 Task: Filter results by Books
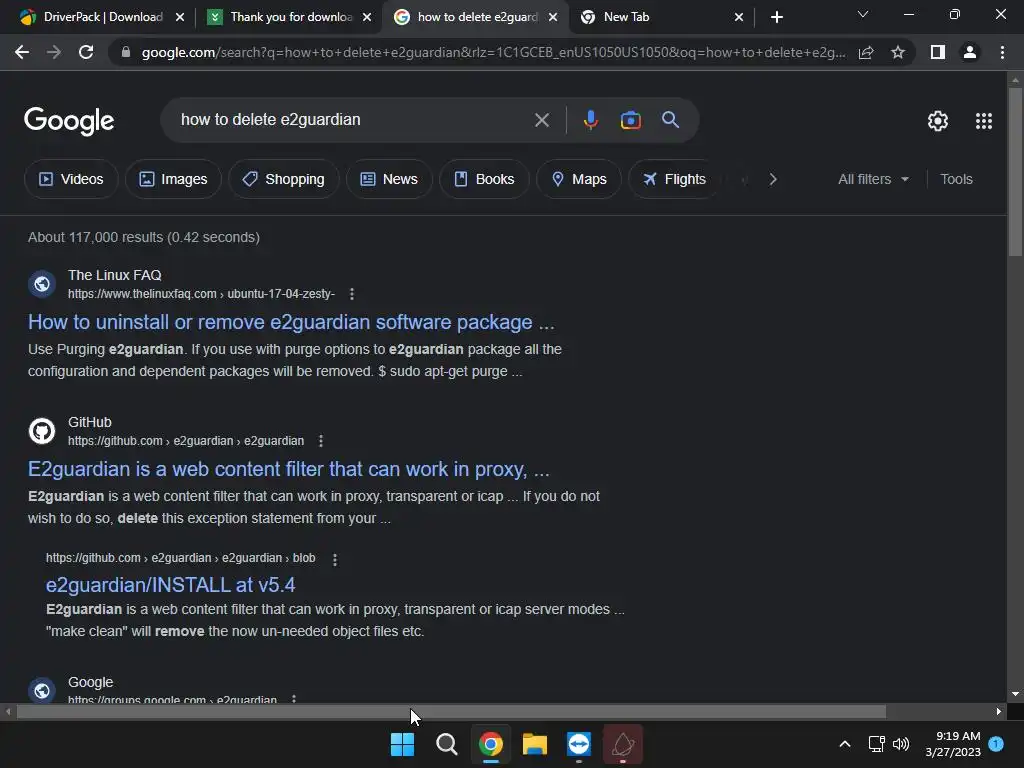tap(484, 179)
